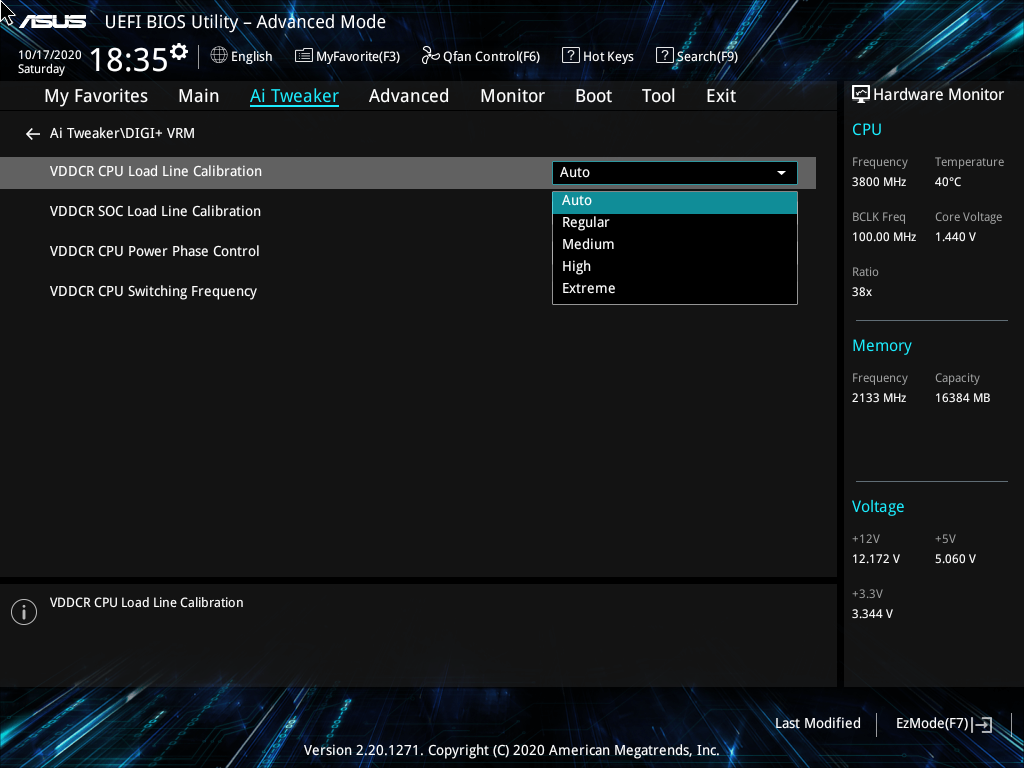Click the ASUS logo
Viewport: 1024px width, 768px height.
(53, 22)
